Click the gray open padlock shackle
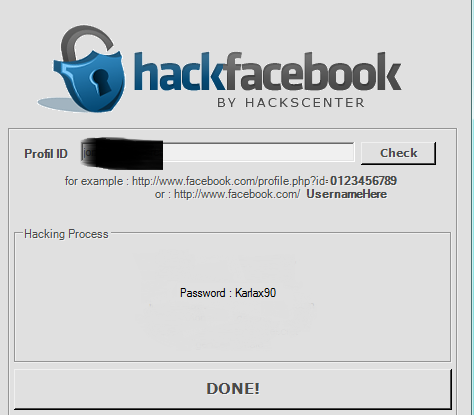 tap(87, 41)
